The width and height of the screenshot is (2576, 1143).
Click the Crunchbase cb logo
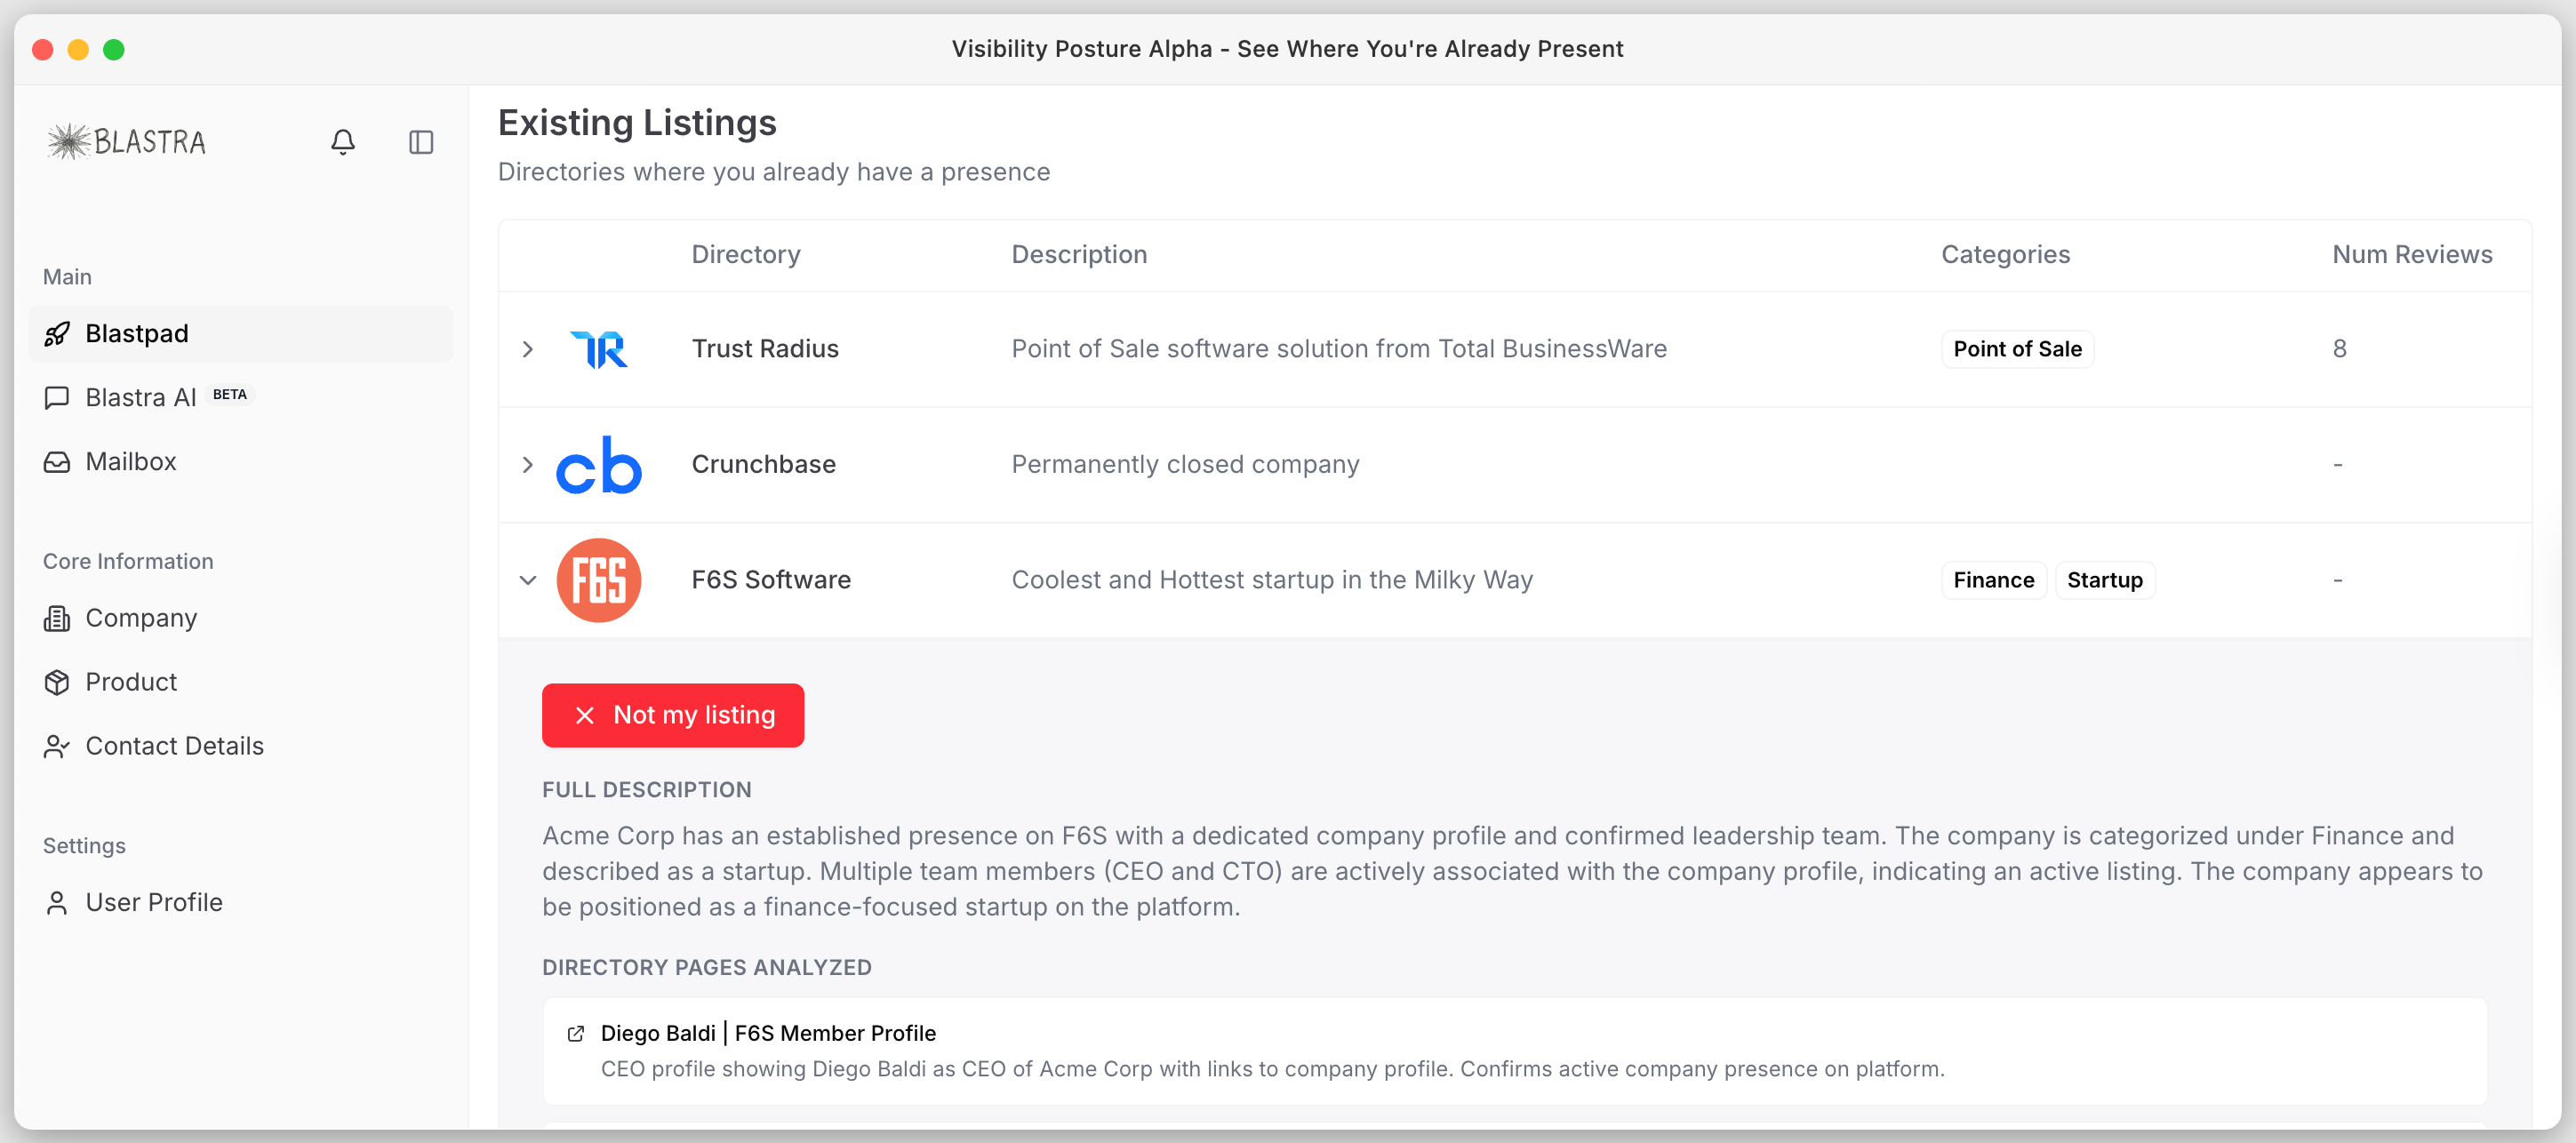598,465
